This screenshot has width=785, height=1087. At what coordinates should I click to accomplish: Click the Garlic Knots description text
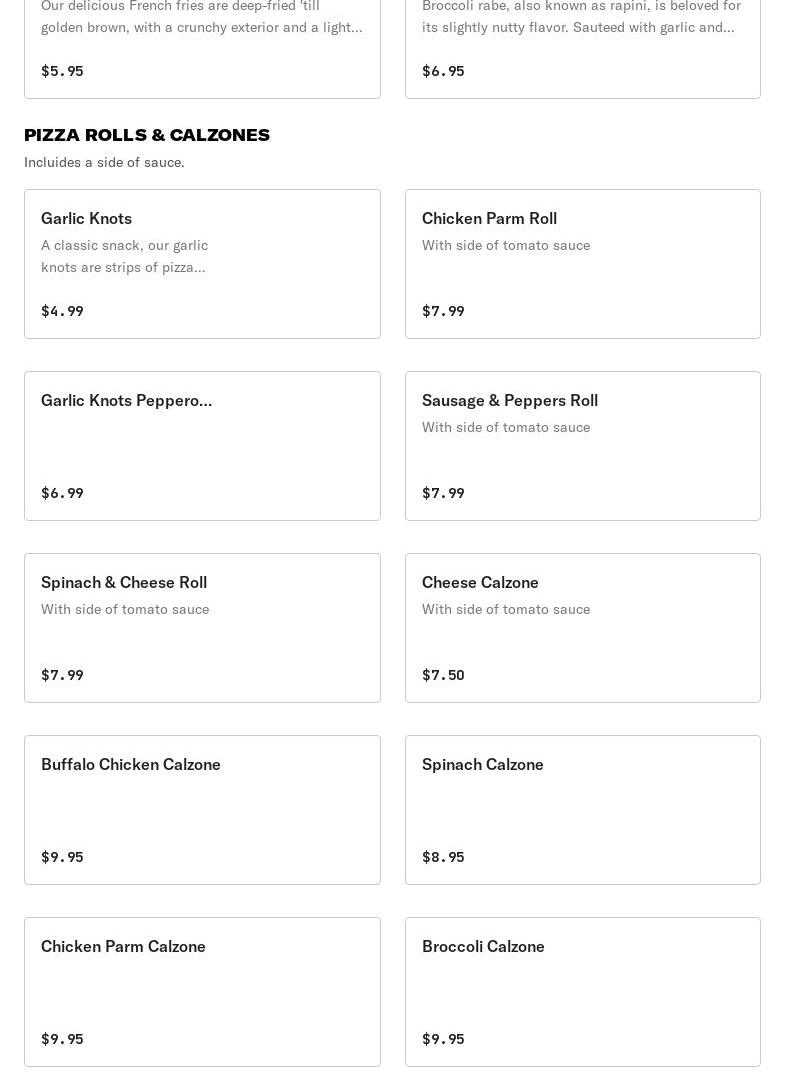[124, 256]
